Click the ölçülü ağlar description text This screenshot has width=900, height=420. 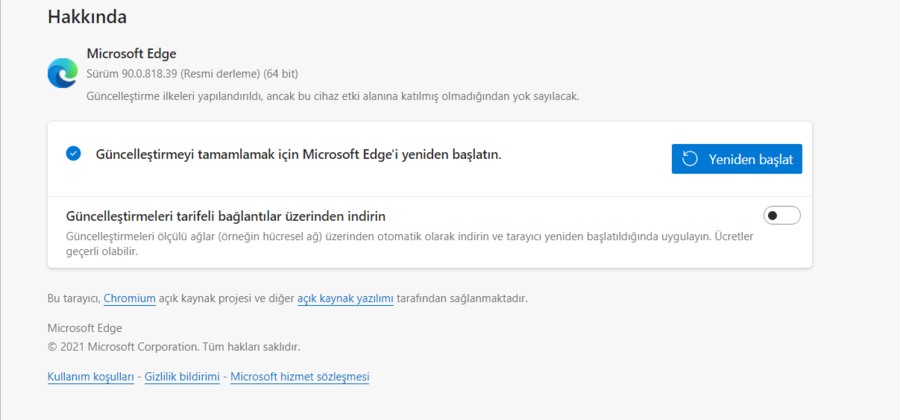click(x=410, y=244)
